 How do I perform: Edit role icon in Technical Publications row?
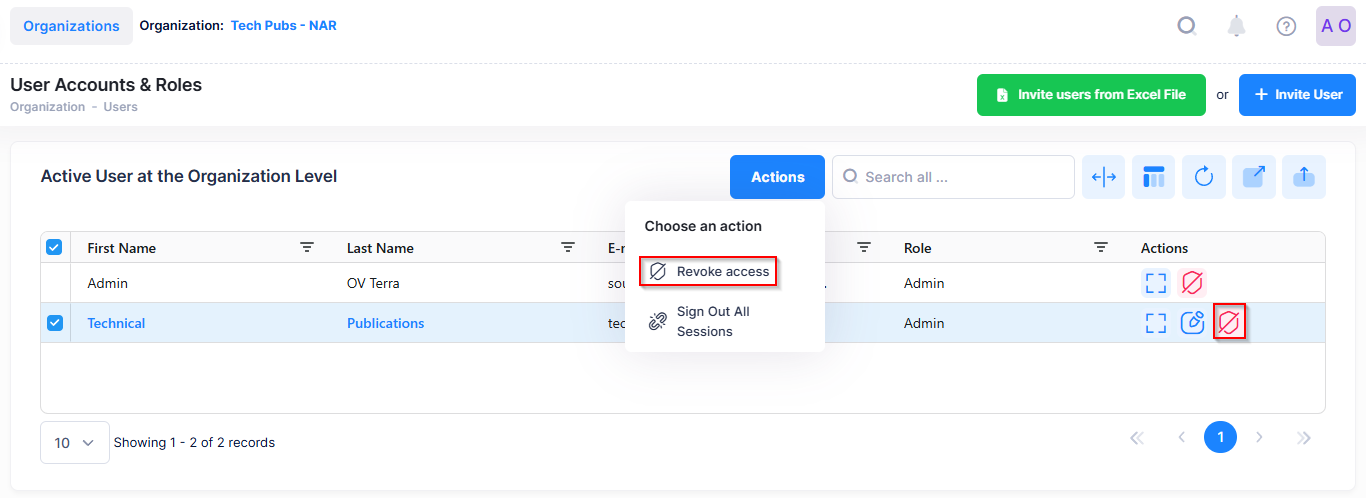coord(1192,323)
